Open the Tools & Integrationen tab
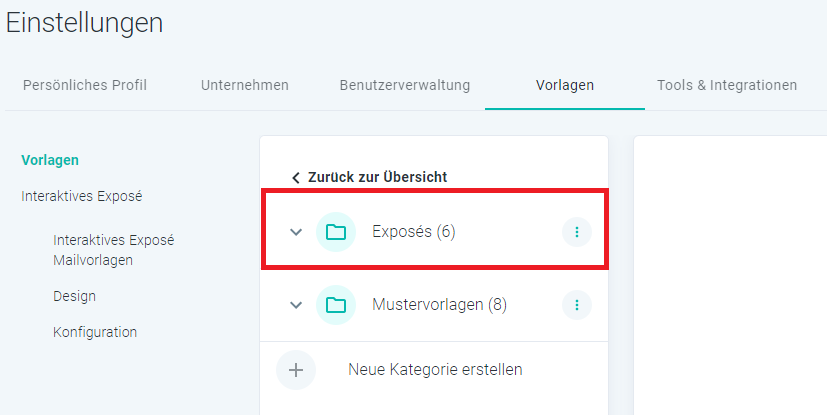Screen dimensions: 827x415 [x=727, y=85]
